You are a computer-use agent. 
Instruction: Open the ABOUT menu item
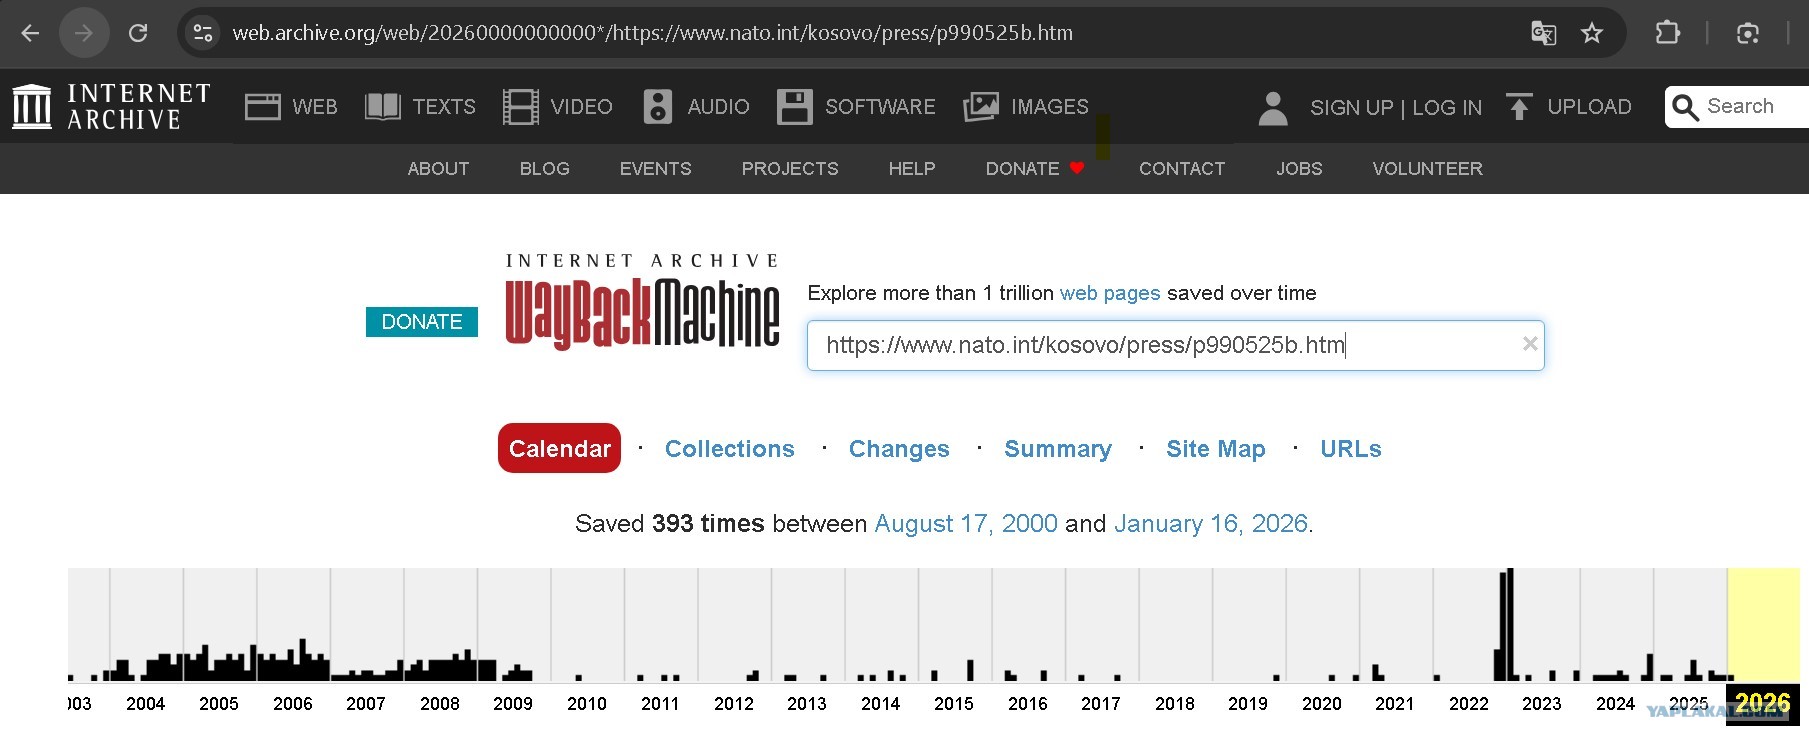pos(438,169)
